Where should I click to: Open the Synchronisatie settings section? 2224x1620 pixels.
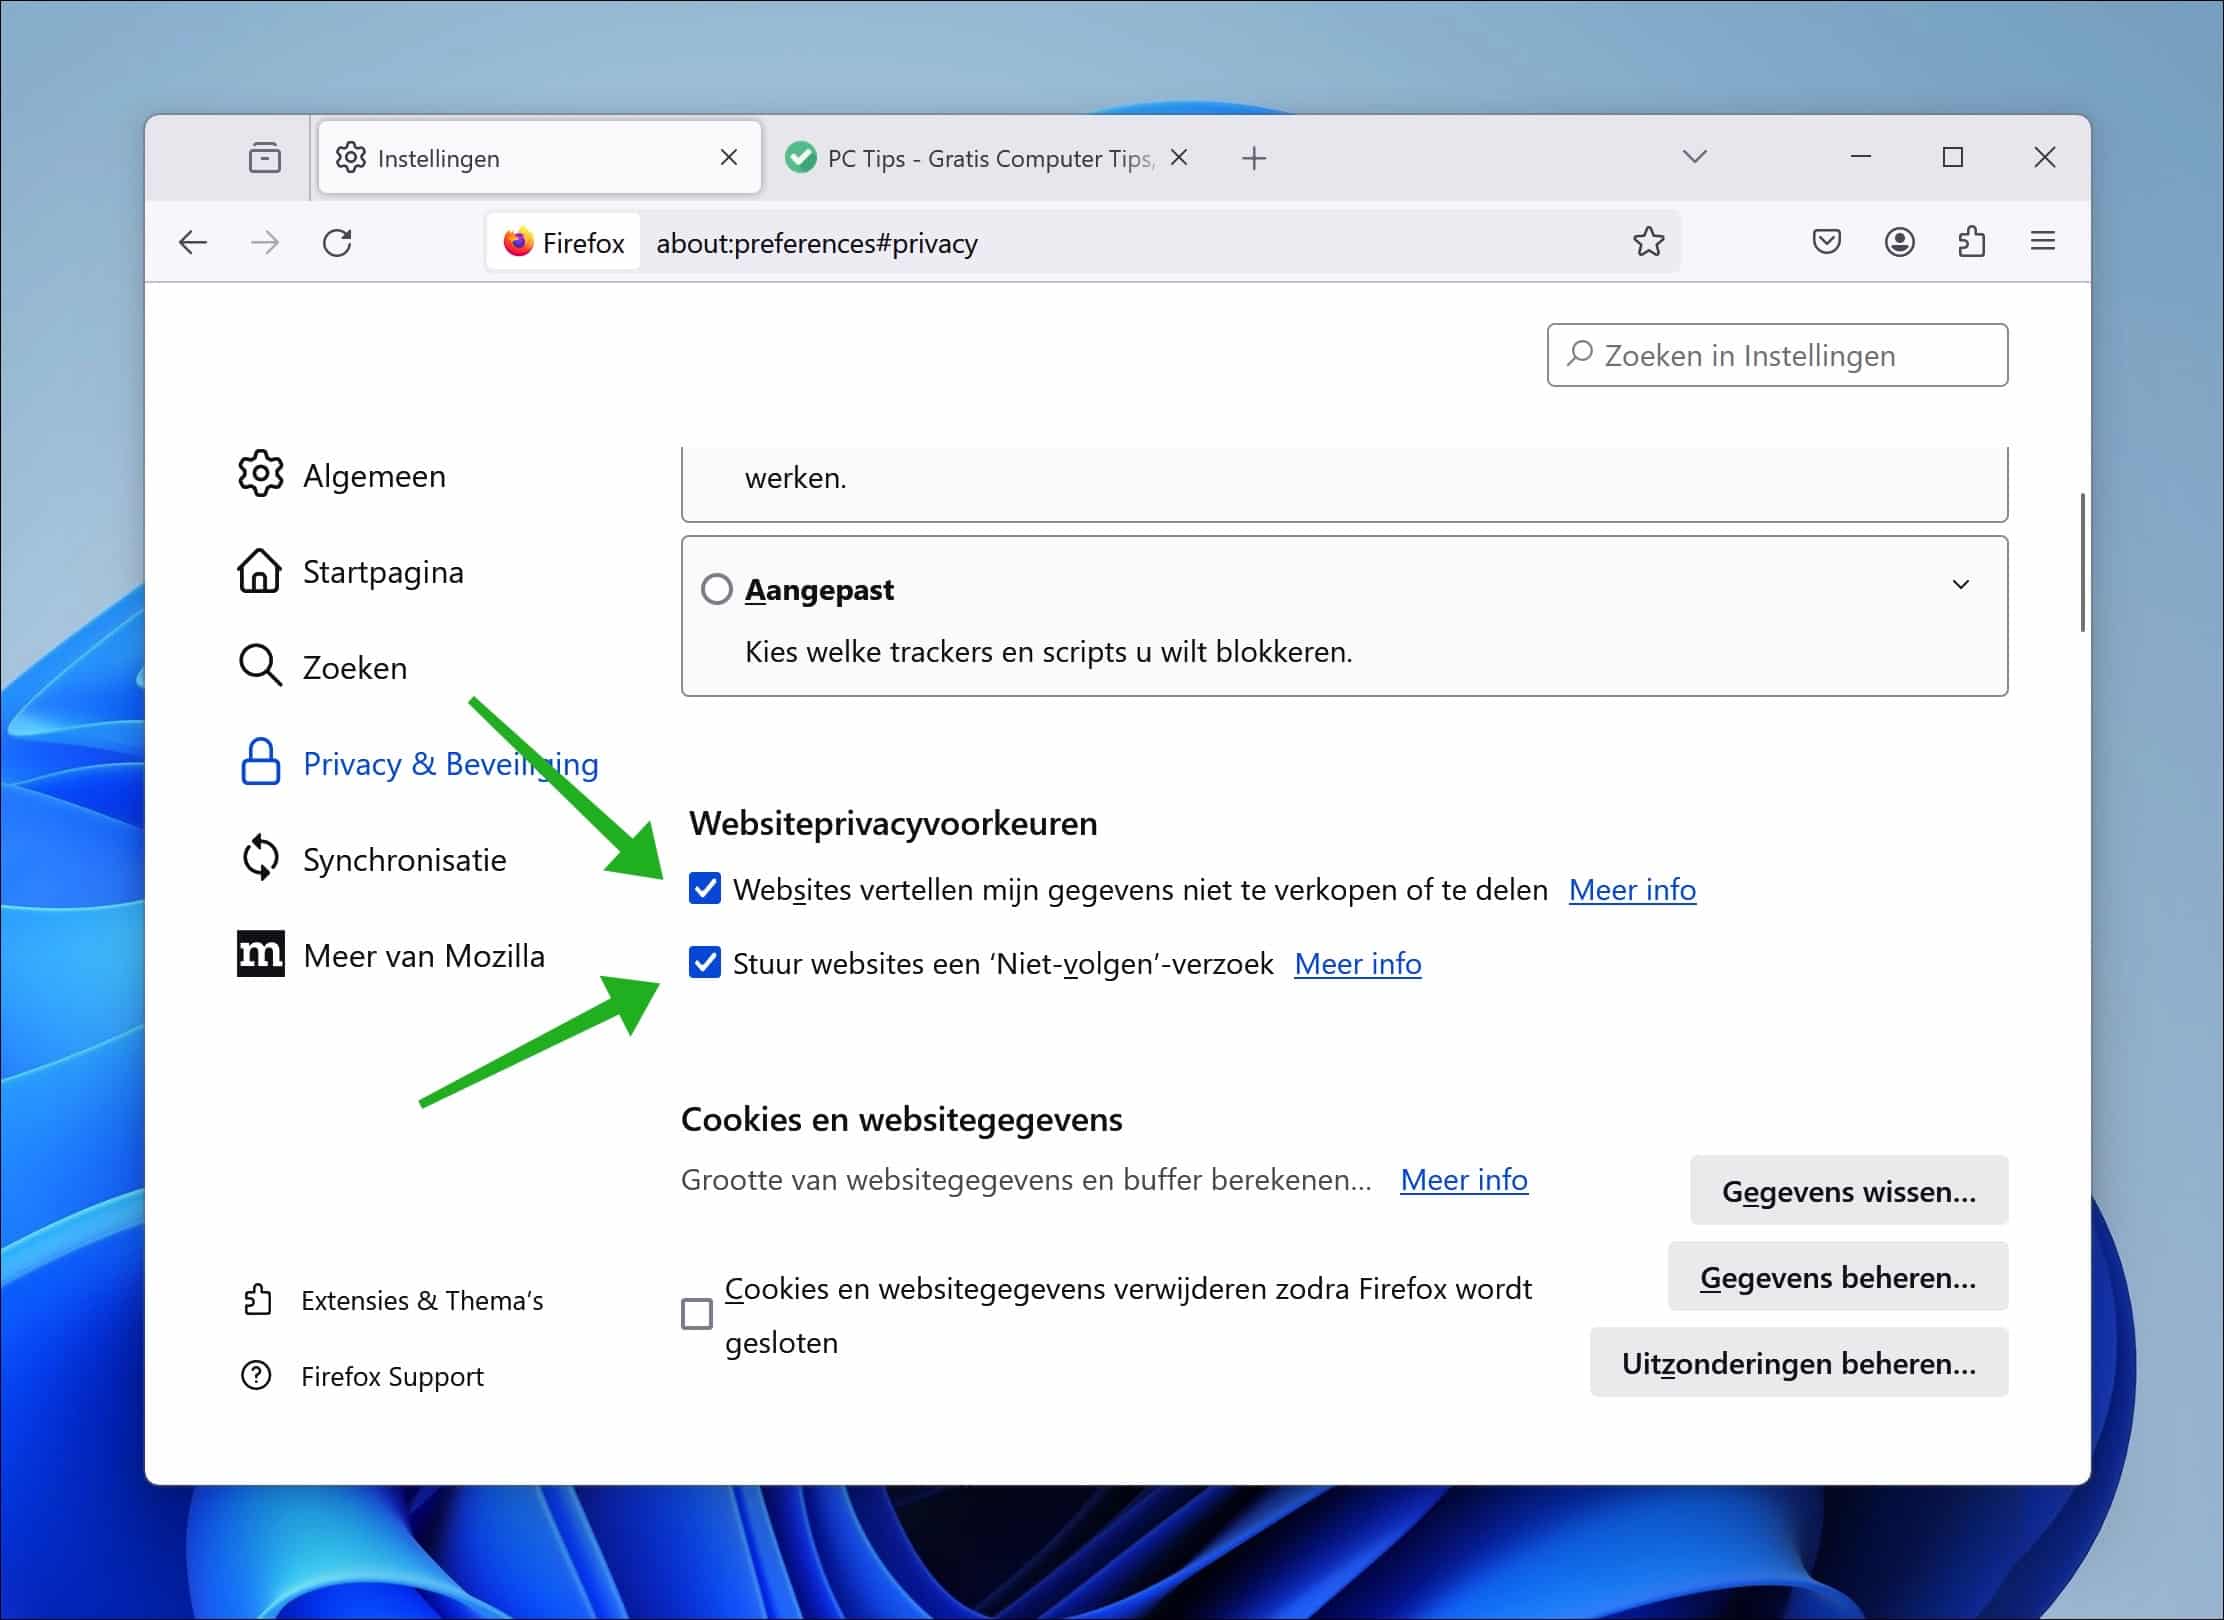point(404,859)
